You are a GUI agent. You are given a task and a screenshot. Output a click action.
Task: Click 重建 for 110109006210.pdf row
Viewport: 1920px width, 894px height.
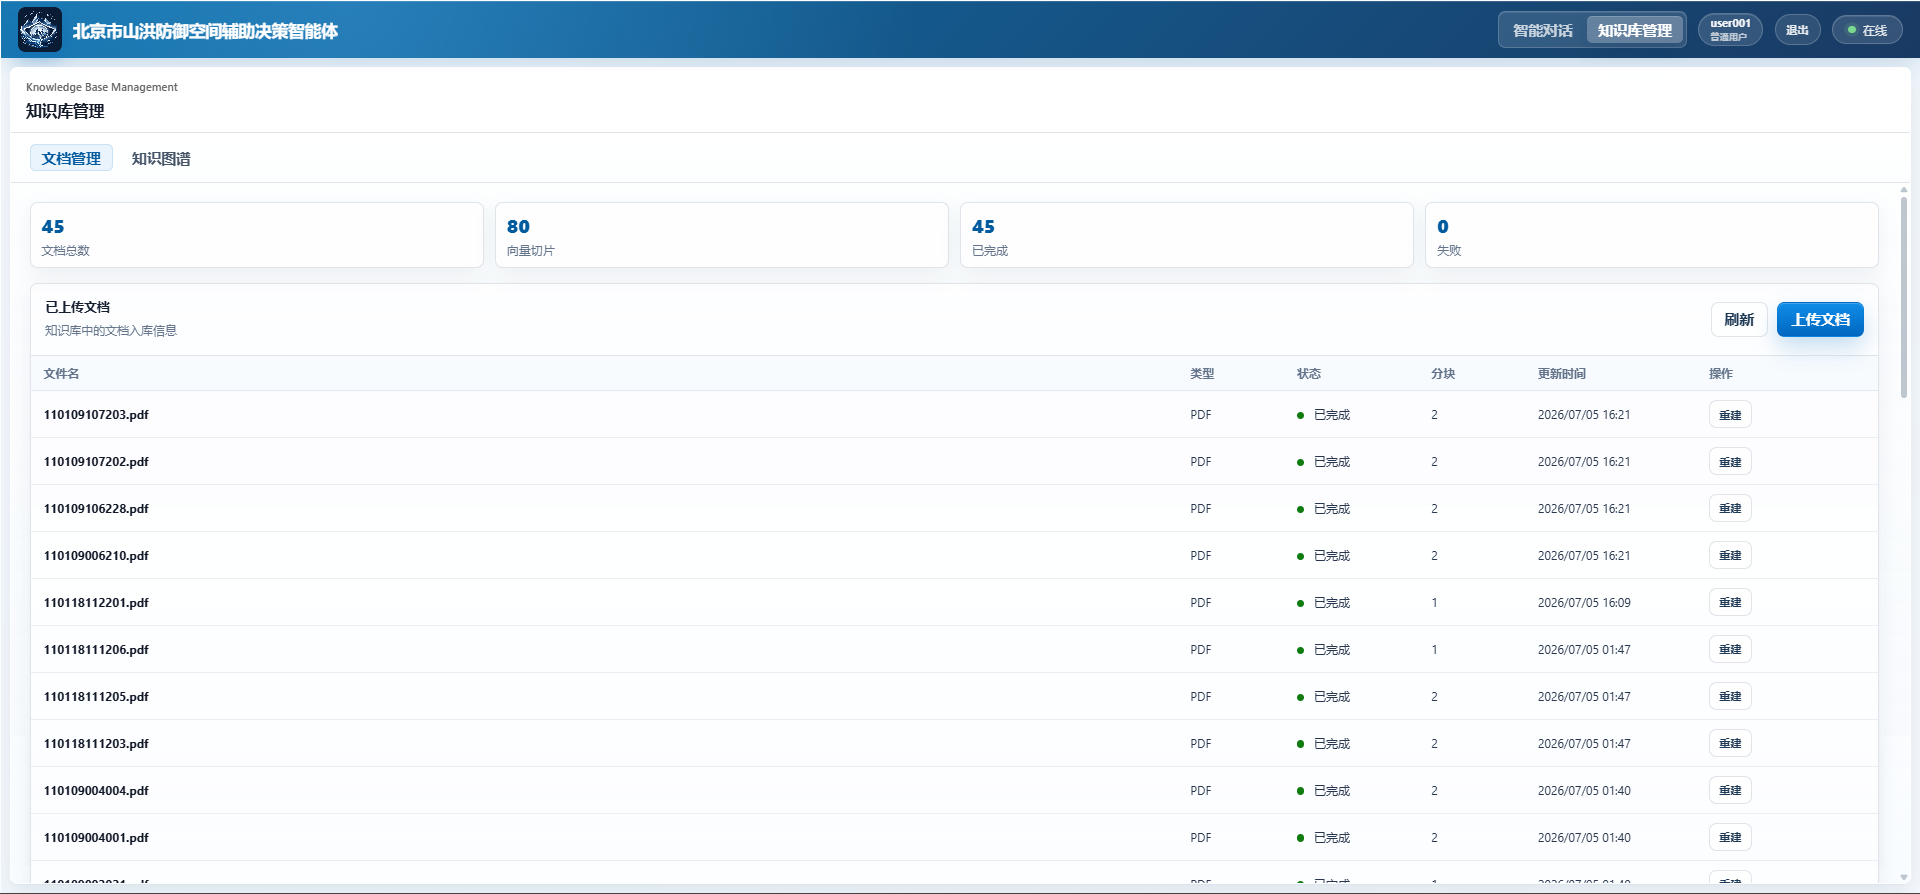1730,556
